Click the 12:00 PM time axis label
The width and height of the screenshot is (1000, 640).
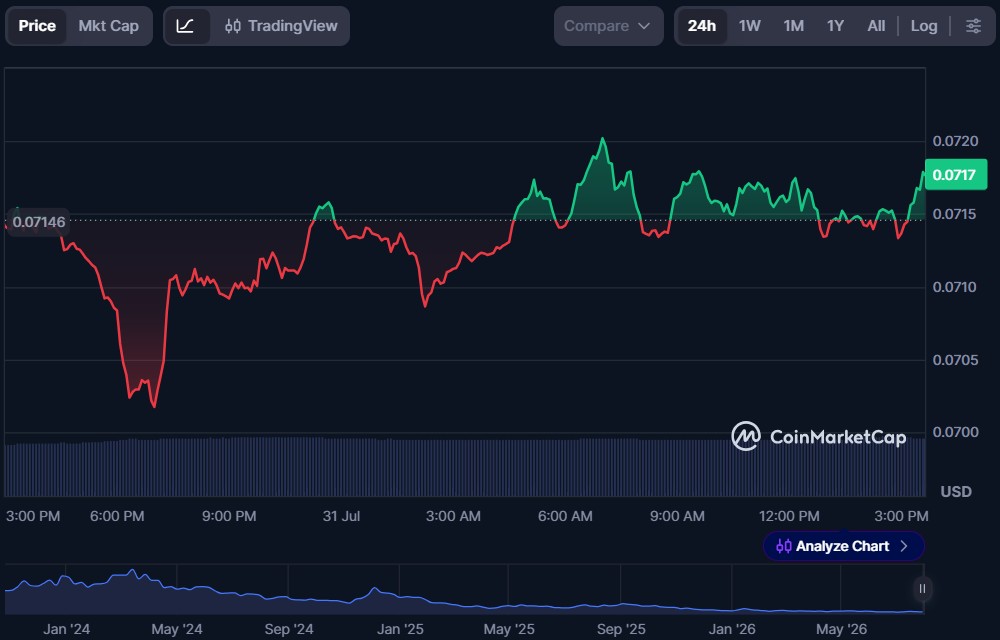coord(789,516)
